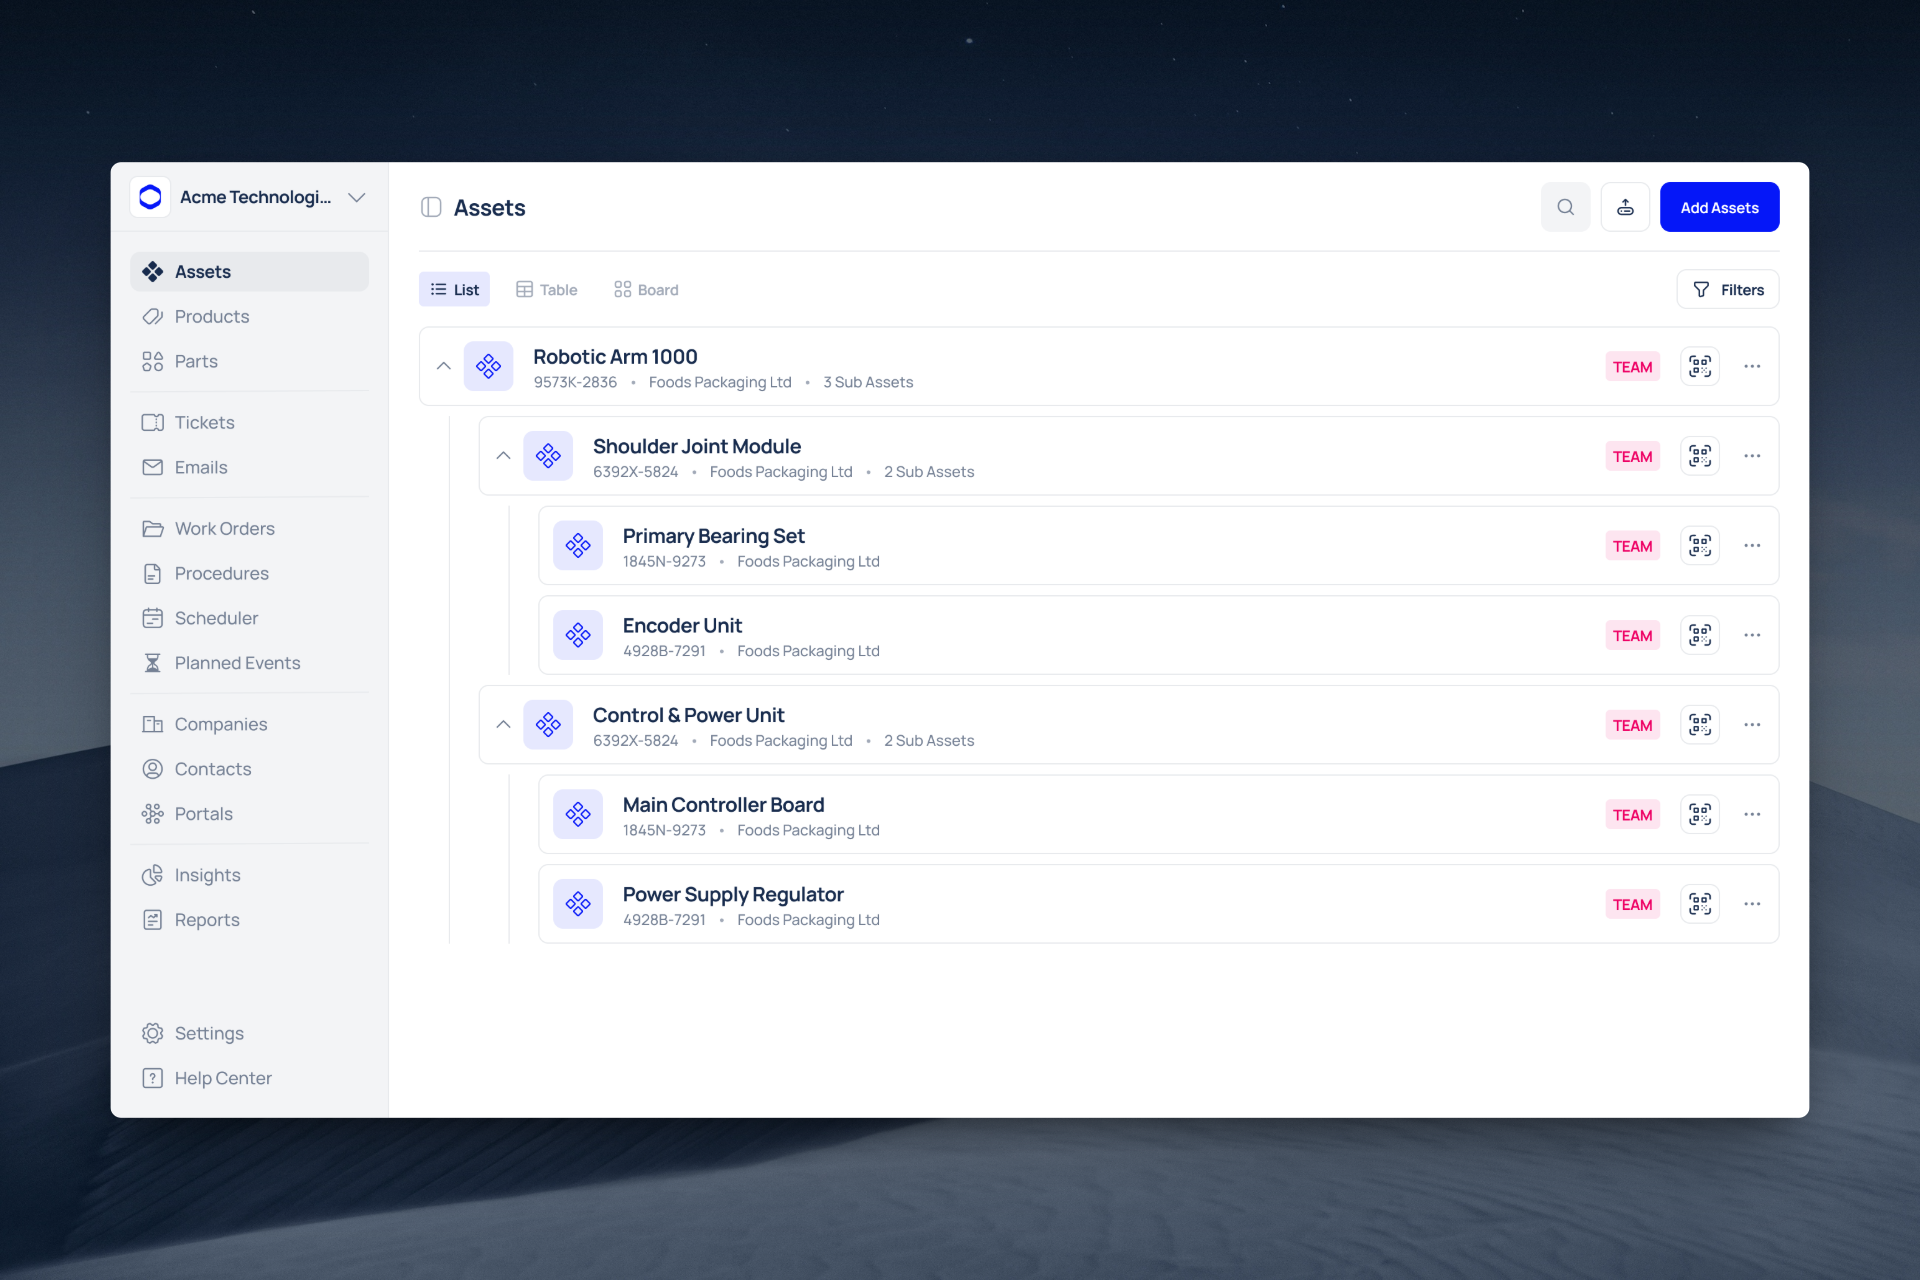Open the Products section
The height and width of the screenshot is (1280, 1920).
[x=211, y=316]
